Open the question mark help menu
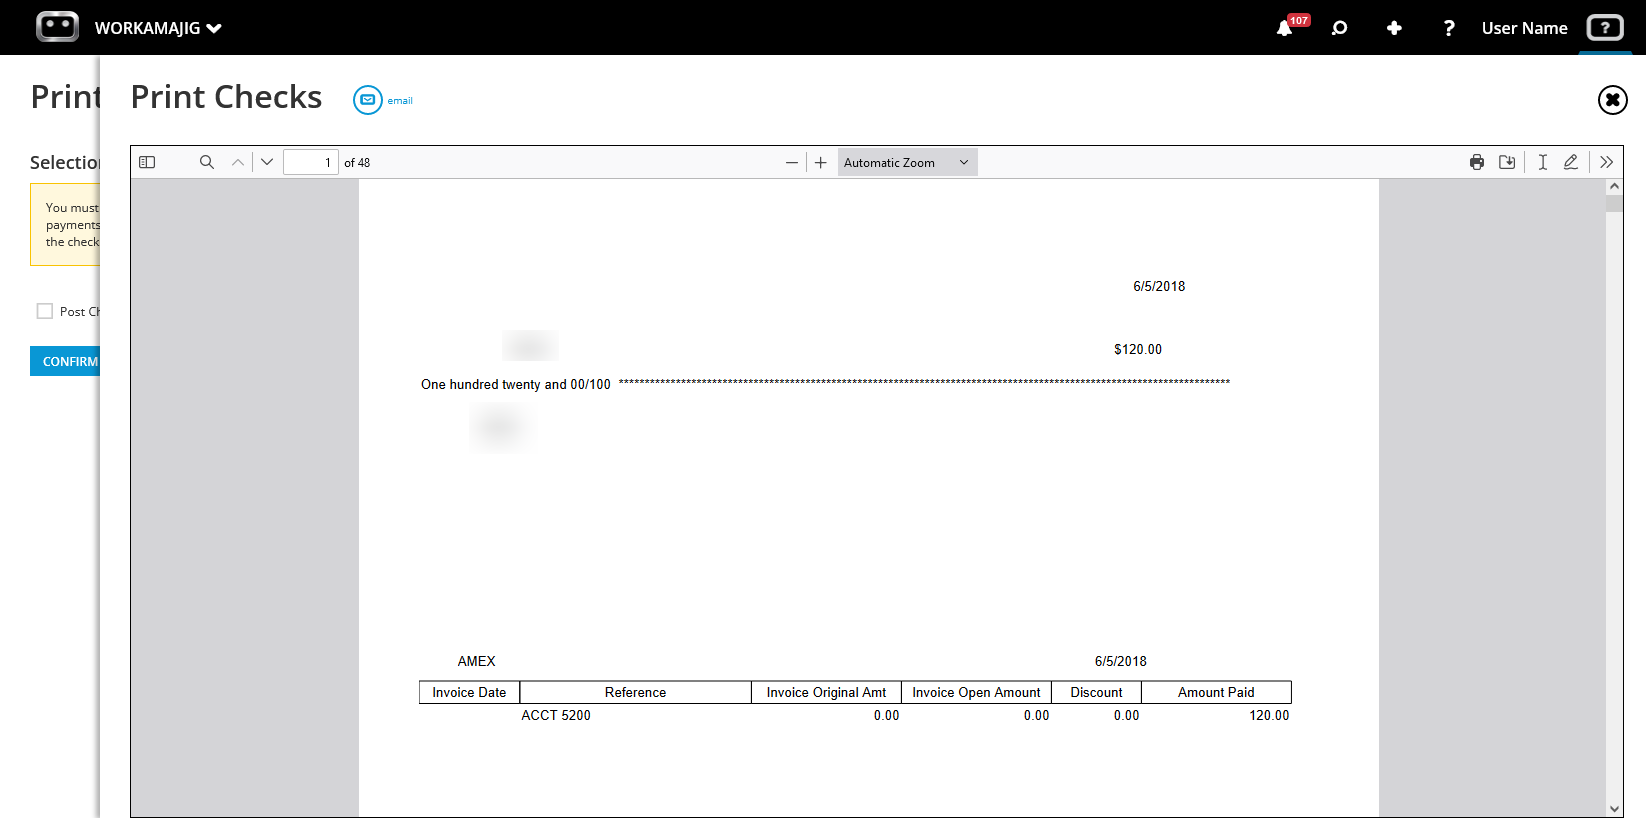 coord(1449,28)
